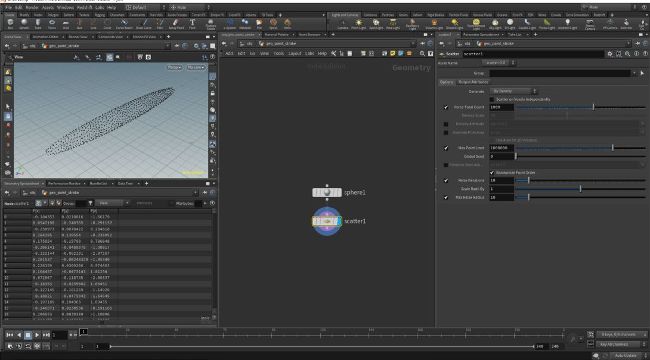Add a Portal Light from the shelf
The height and width of the screenshot is (360, 650).
pos(547,24)
